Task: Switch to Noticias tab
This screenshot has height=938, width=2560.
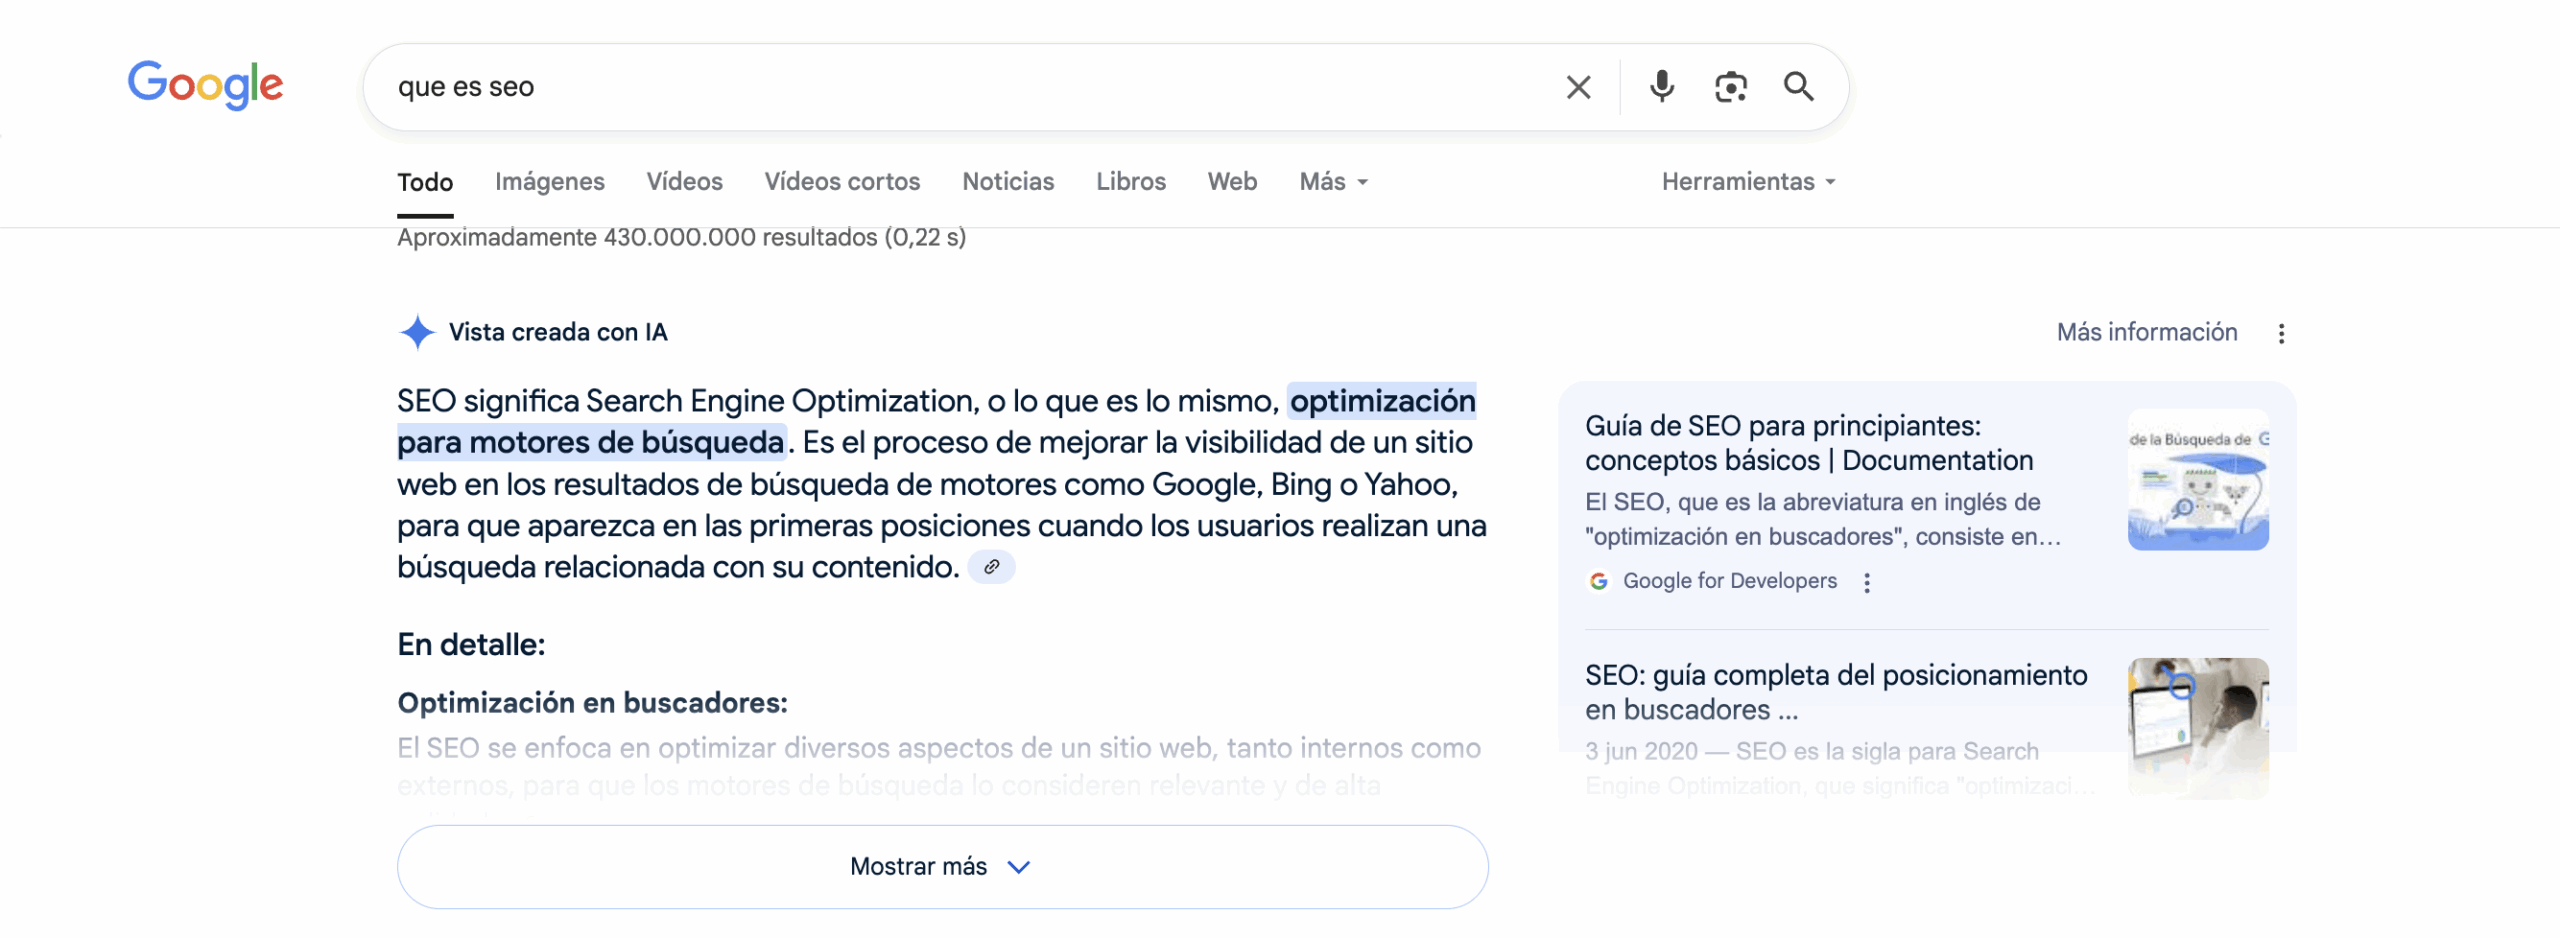Action: (x=1008, y=182)
